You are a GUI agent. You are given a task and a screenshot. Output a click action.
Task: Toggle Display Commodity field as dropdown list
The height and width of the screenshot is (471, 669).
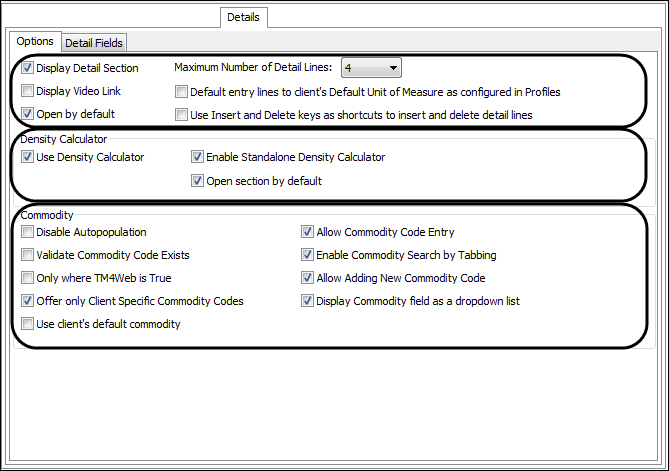pos(307,301)
